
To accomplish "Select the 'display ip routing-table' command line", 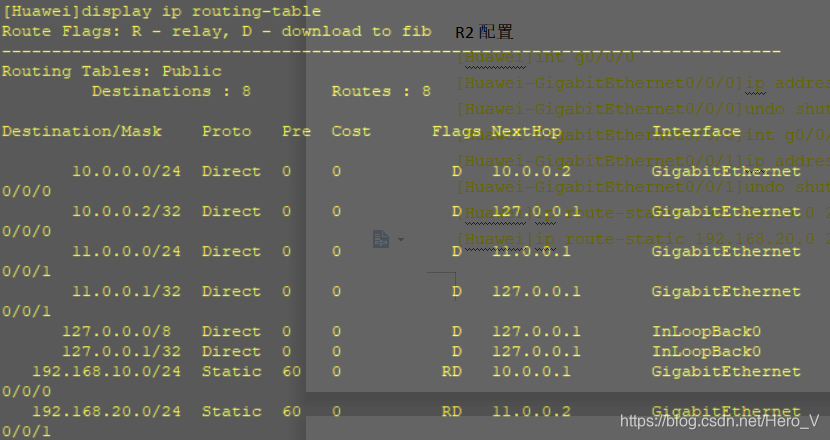I will (x=161, y=11).
